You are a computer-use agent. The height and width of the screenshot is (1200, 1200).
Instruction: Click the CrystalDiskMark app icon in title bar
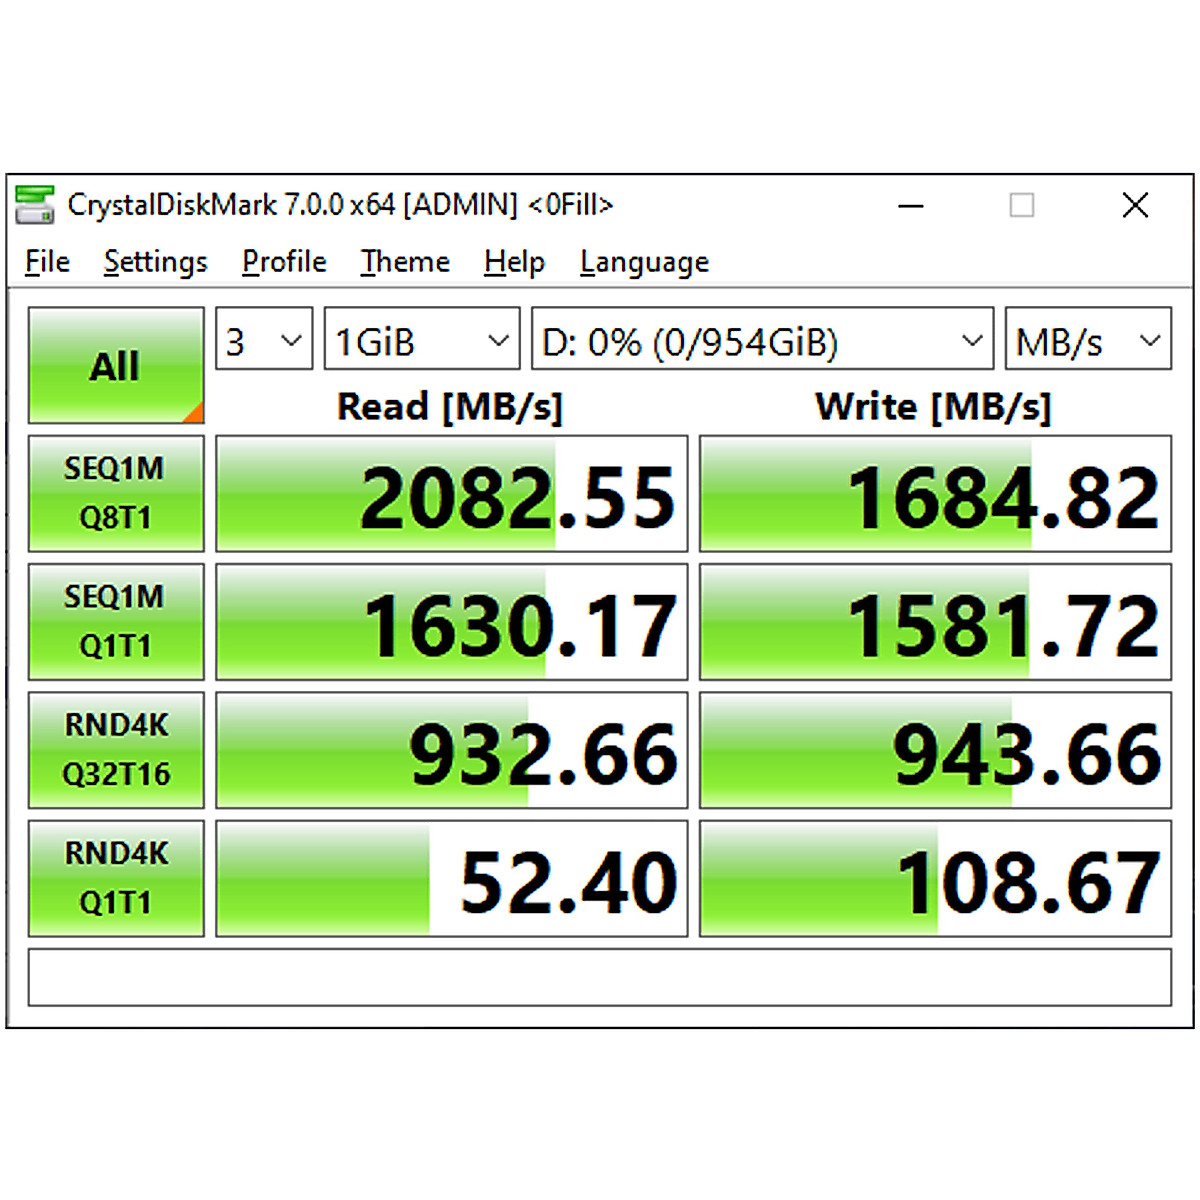coord(35,205)
